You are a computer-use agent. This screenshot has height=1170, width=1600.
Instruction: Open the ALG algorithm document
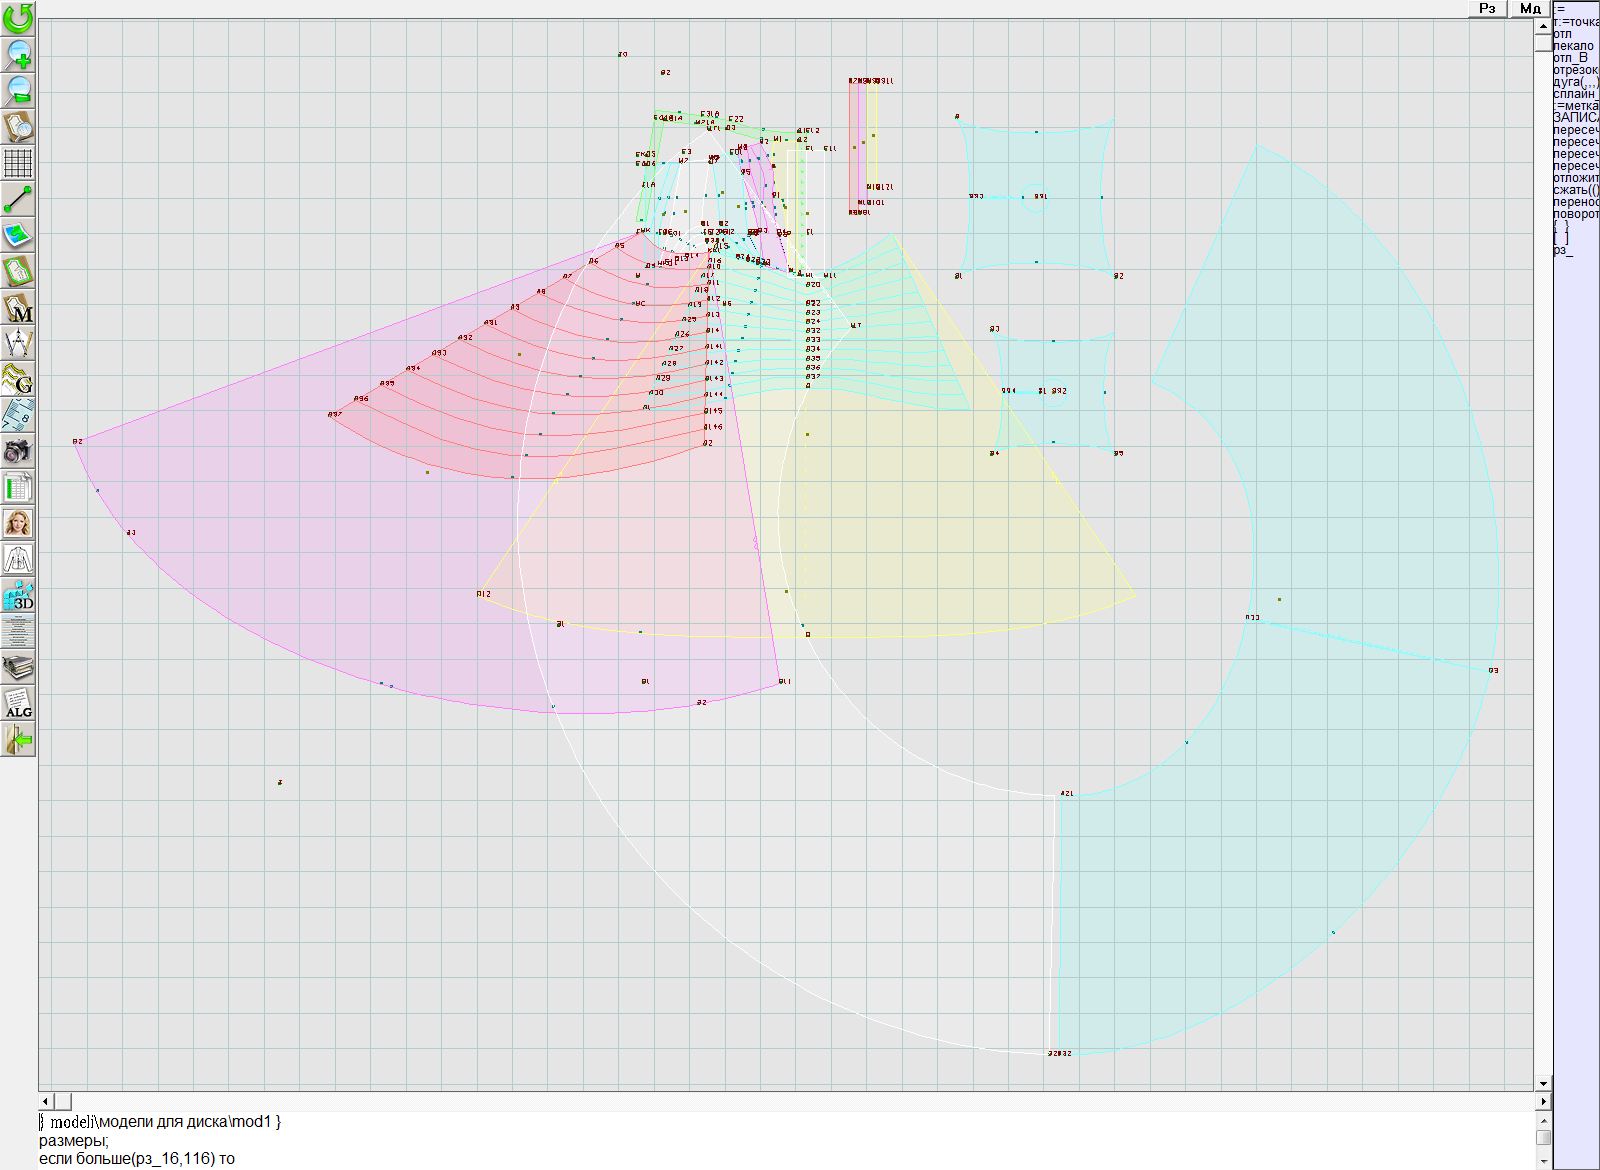tap(18, 703)
